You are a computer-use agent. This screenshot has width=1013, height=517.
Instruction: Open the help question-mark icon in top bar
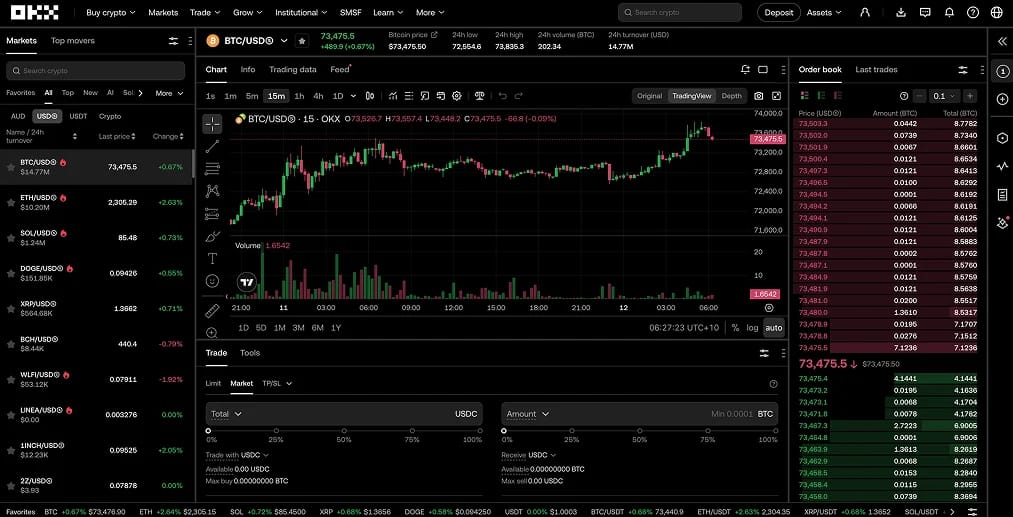(x=972, y=12)
